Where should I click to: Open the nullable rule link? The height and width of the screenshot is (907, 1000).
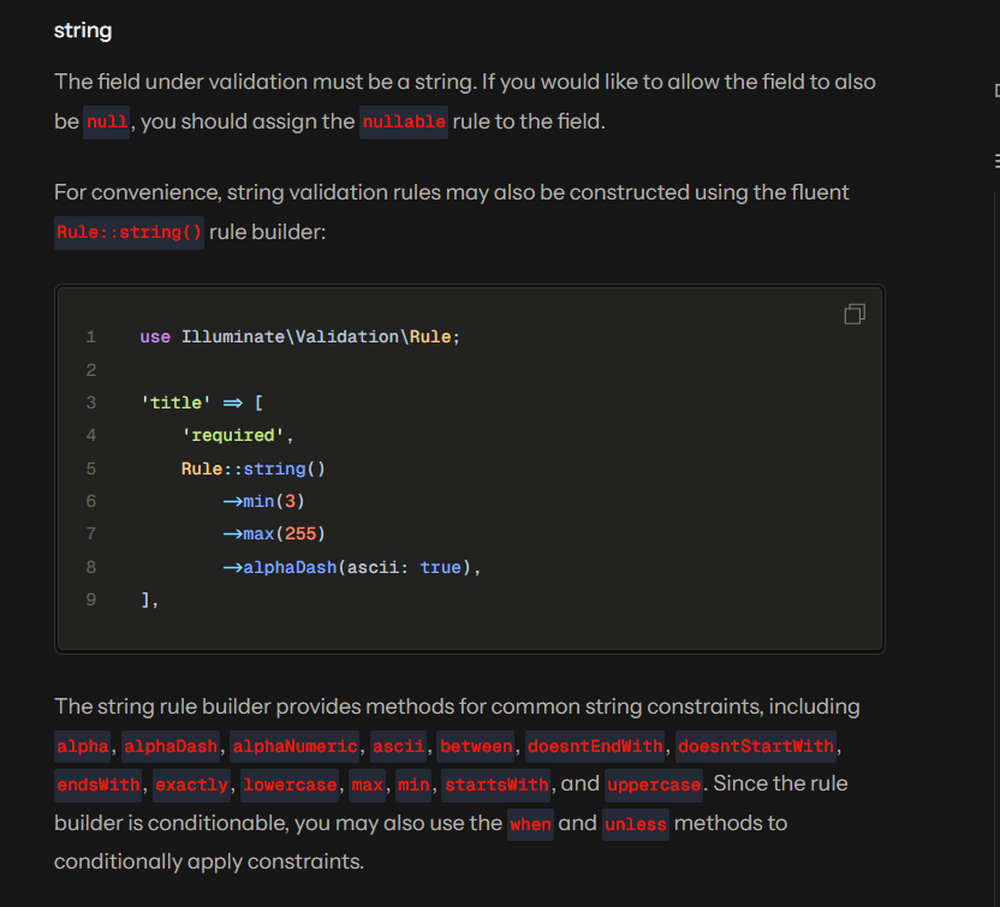coord(404,122)
